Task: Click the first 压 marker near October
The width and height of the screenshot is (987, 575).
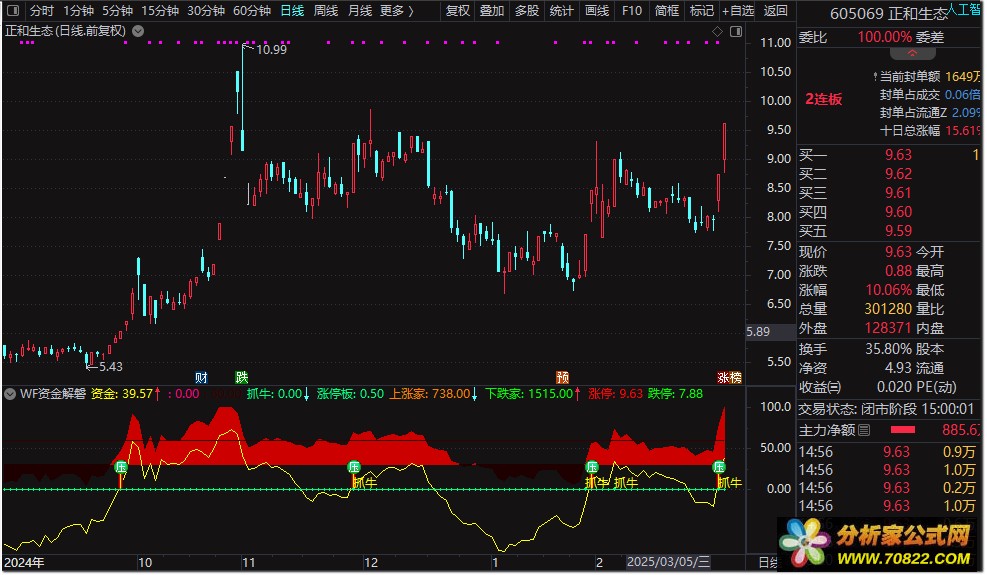Action: (121, 467)
